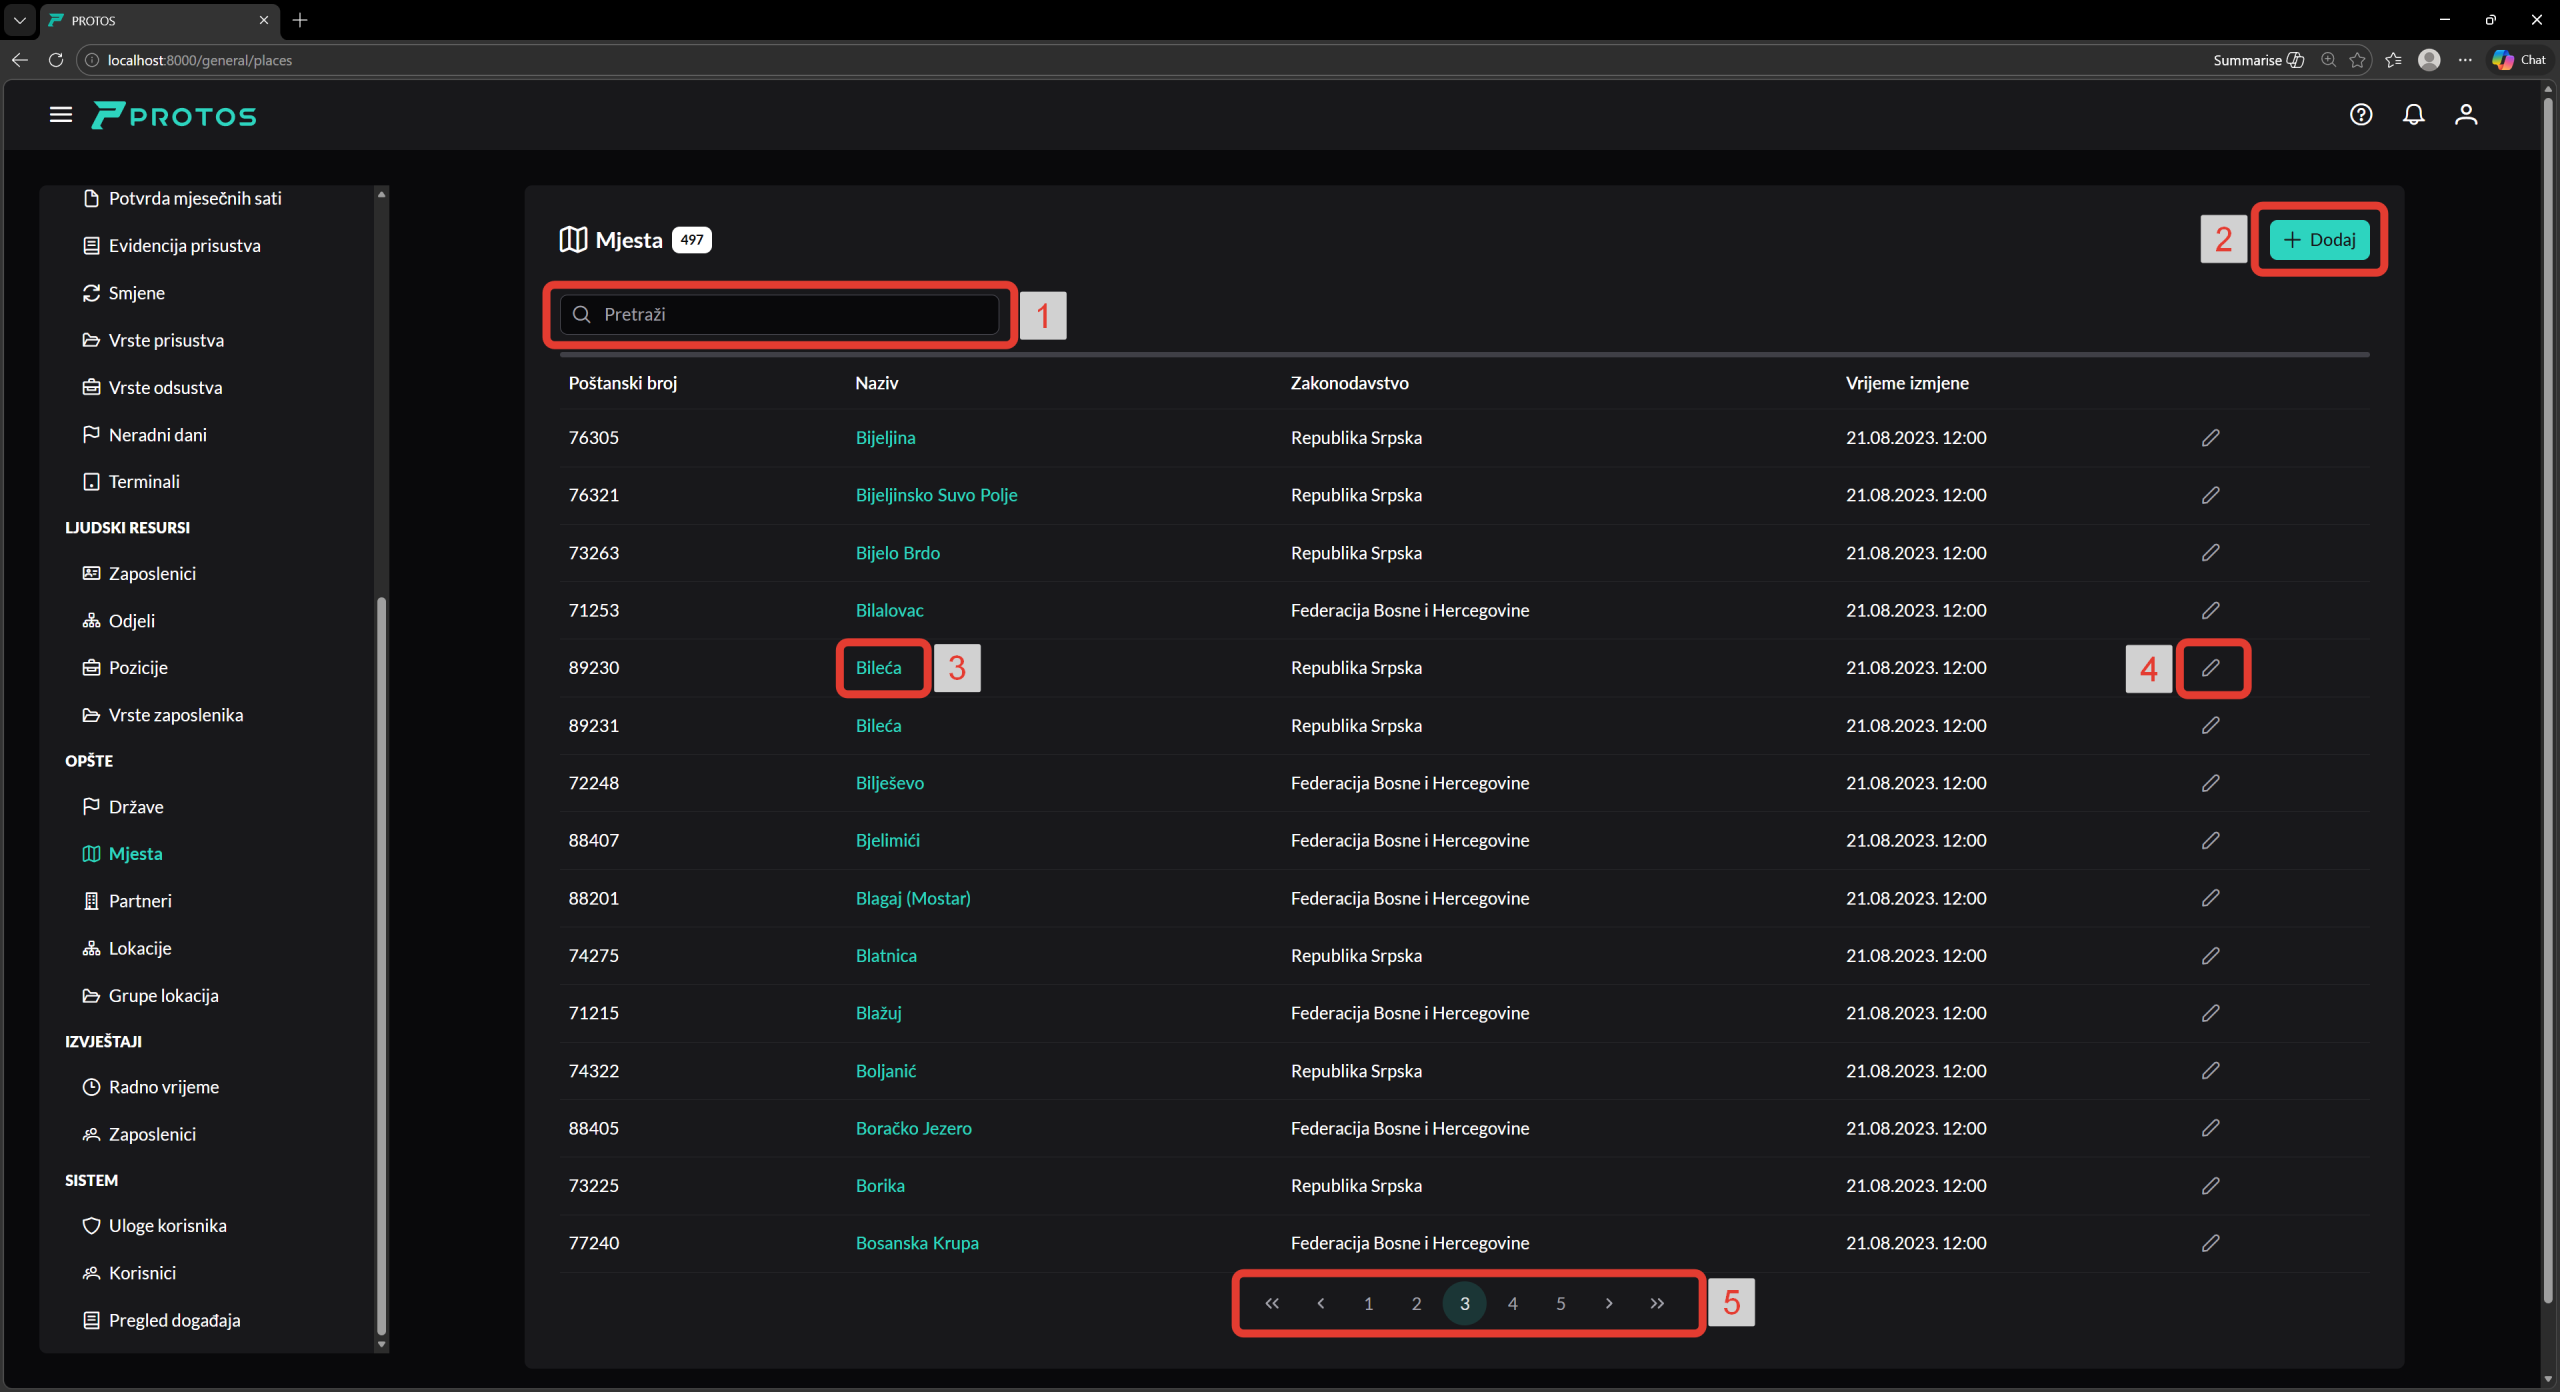The image size is (2560, 1392).
Task: Open the Boračko Jezero place link
Action: (913, 1128)
